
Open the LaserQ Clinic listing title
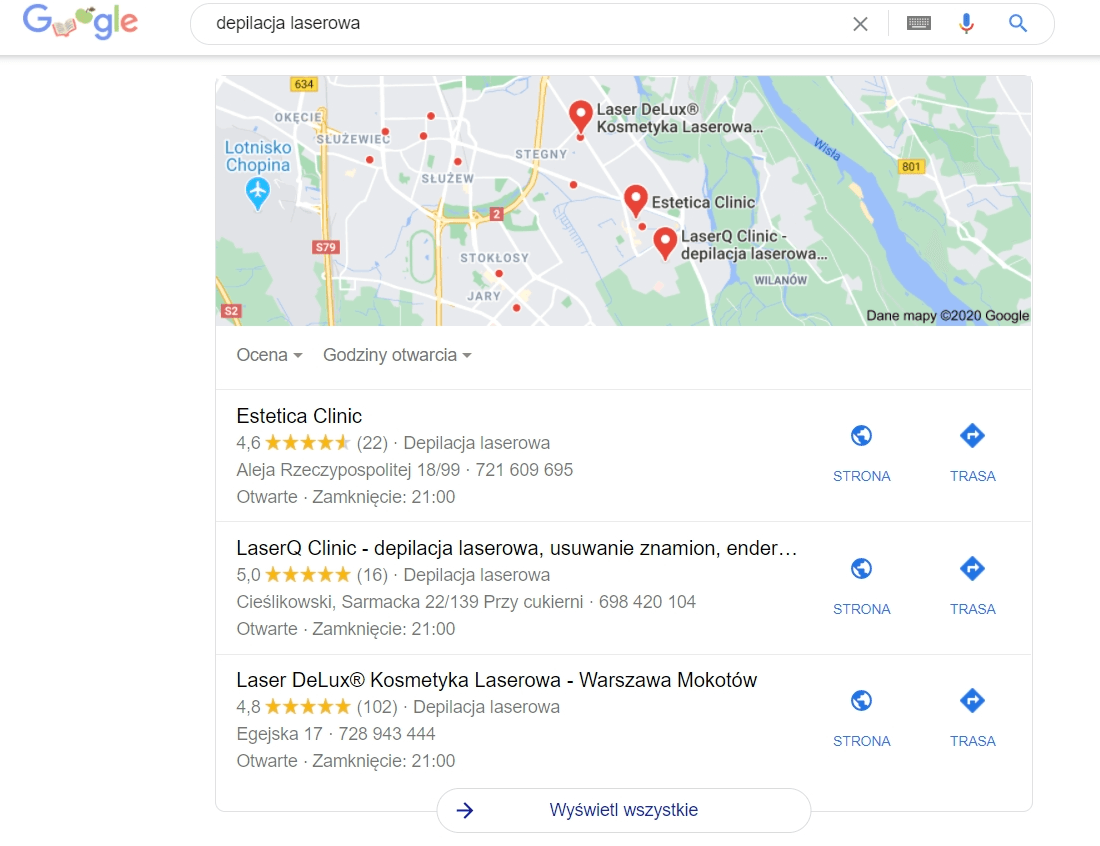pyautogui.click(x=517, y=548)
